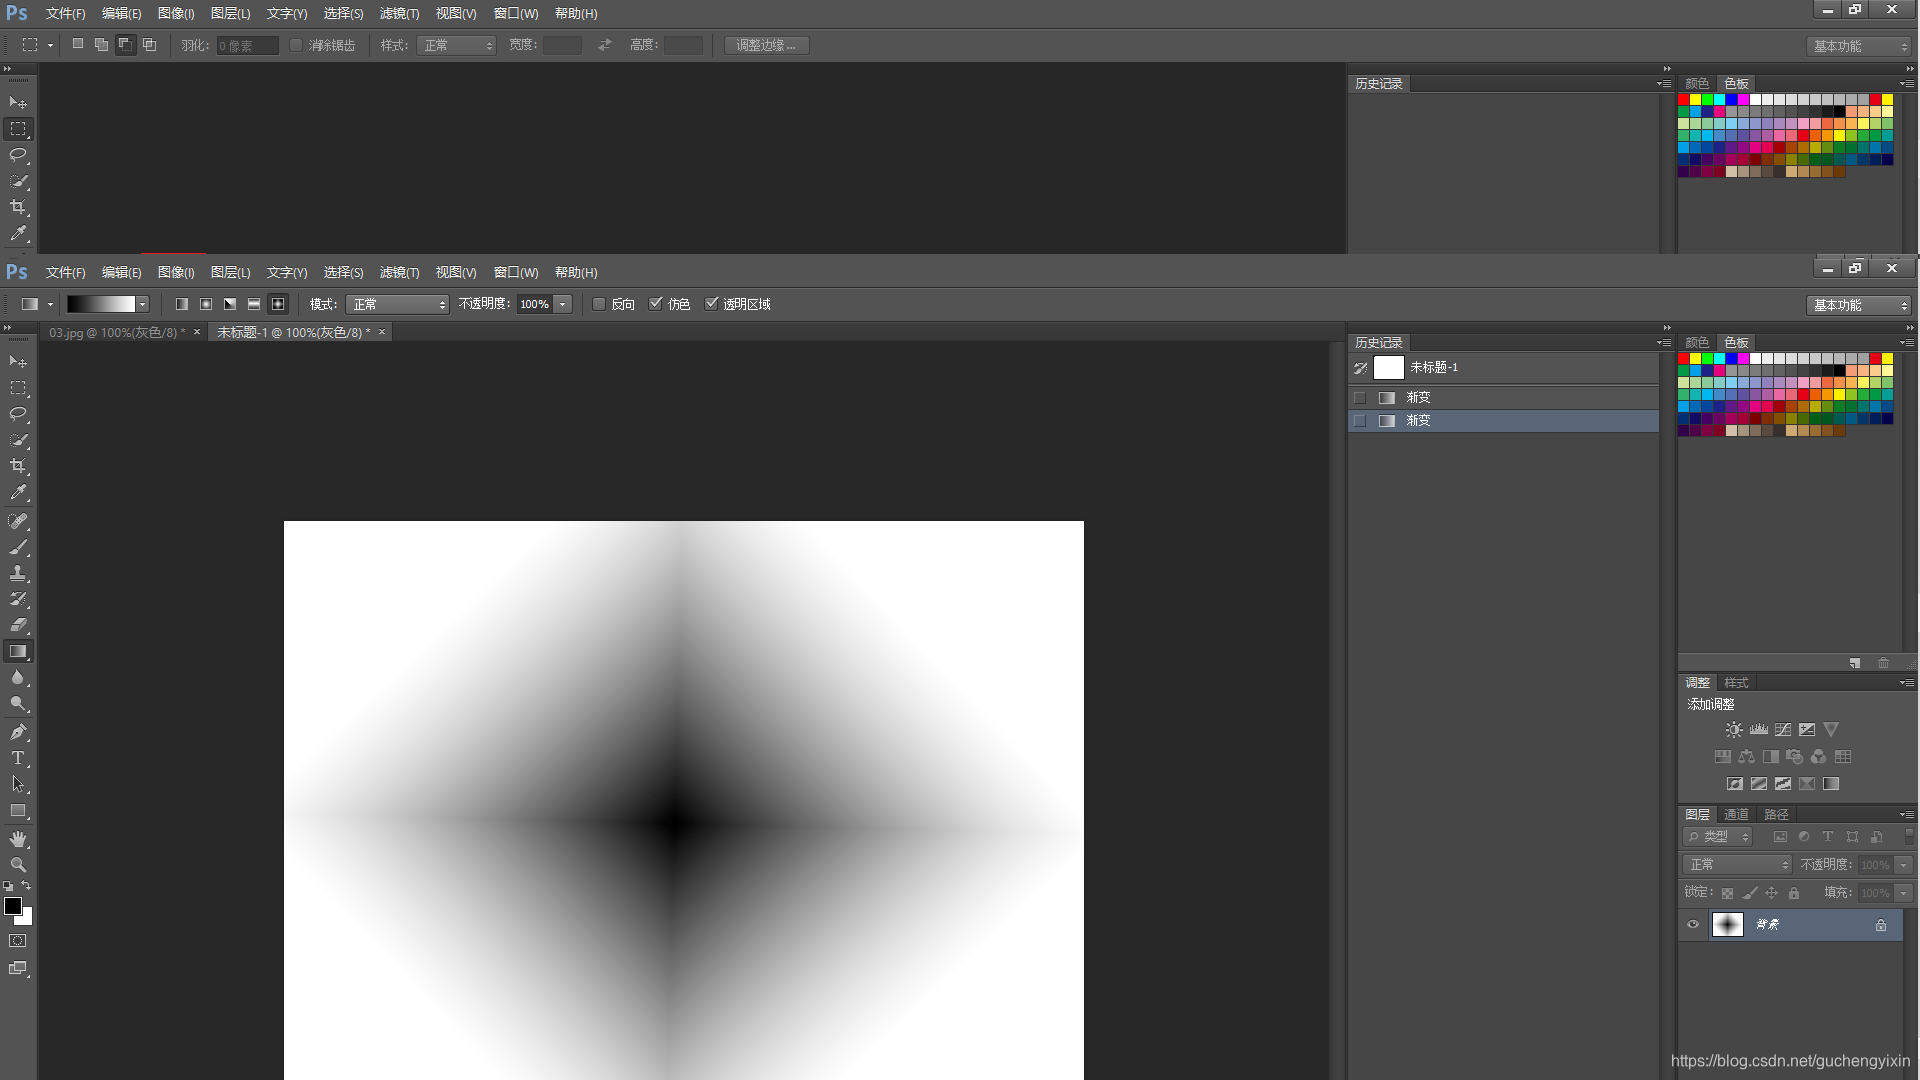
Task: Open the 图像(I) menu in the front window
Action: click(176, 272)
